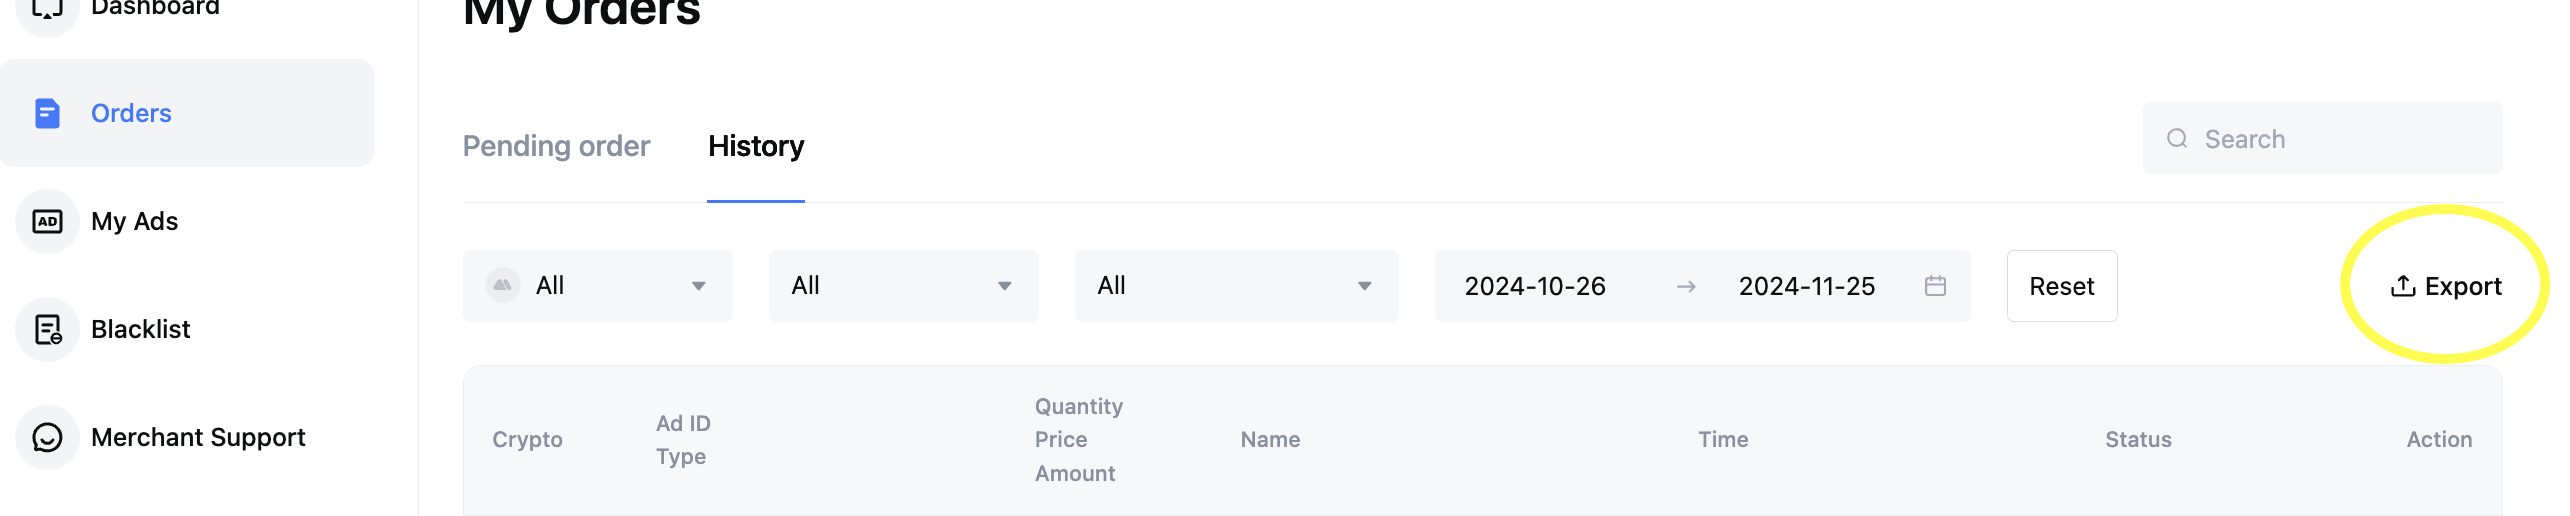The height and width of the screenshot is (516, 2570).
Task: Open My Ads in the sidebar
Action: [x=134, y=221]
